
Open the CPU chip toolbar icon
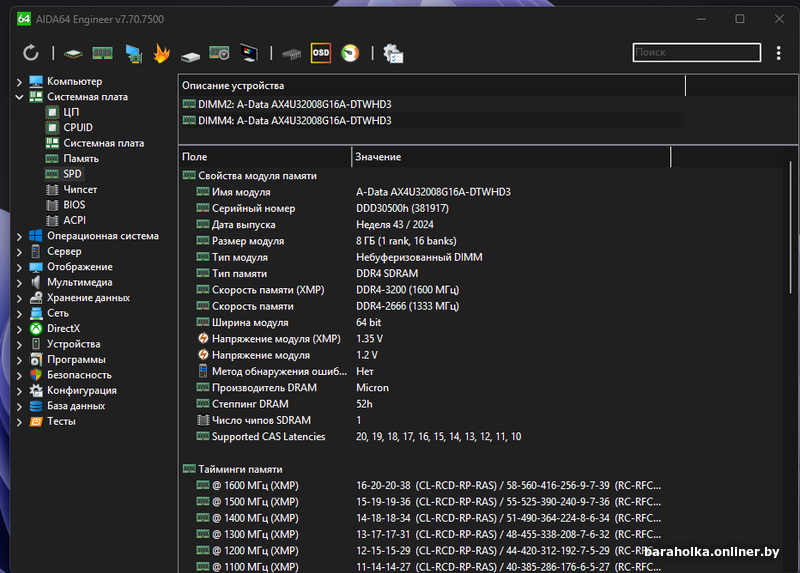[x=73, y=53]
